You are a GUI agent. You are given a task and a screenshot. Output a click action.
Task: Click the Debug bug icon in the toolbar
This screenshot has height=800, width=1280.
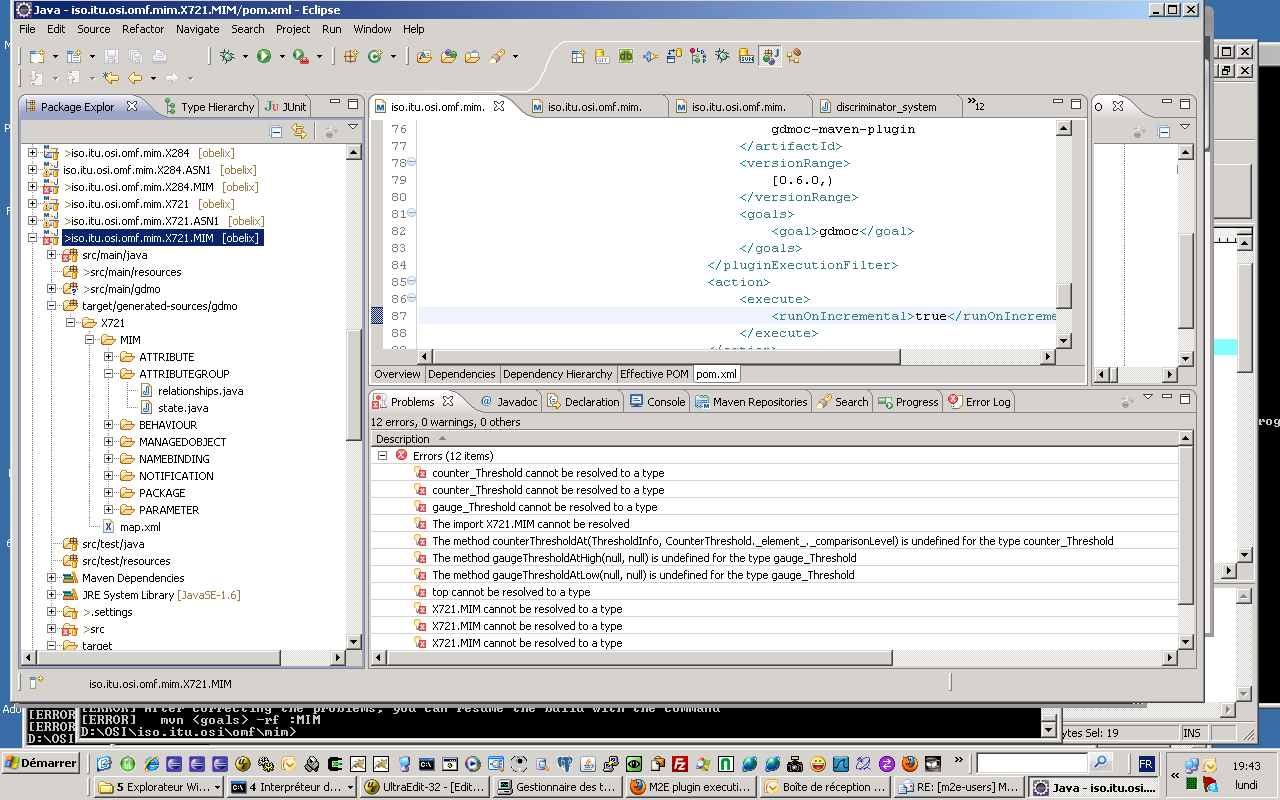(227, 57)
